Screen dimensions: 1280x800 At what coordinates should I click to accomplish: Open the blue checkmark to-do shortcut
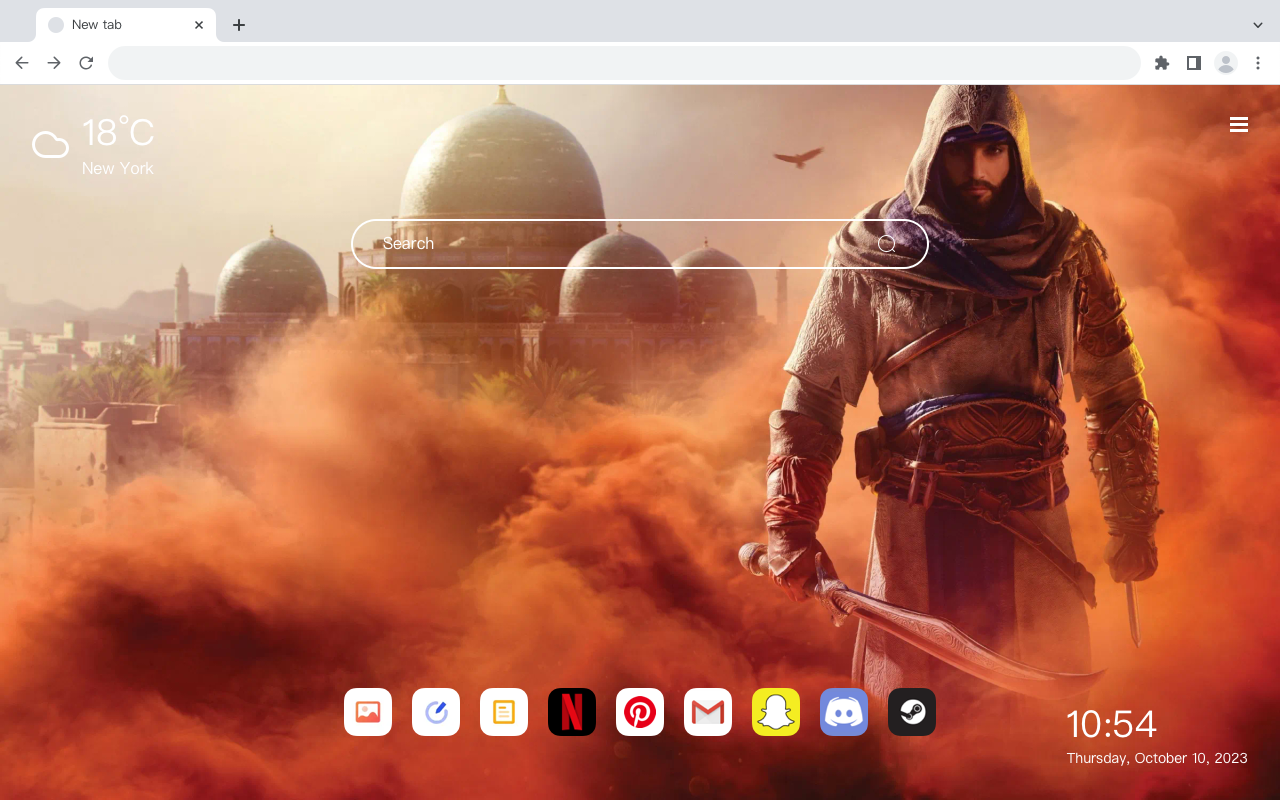[x=436, y=712]
